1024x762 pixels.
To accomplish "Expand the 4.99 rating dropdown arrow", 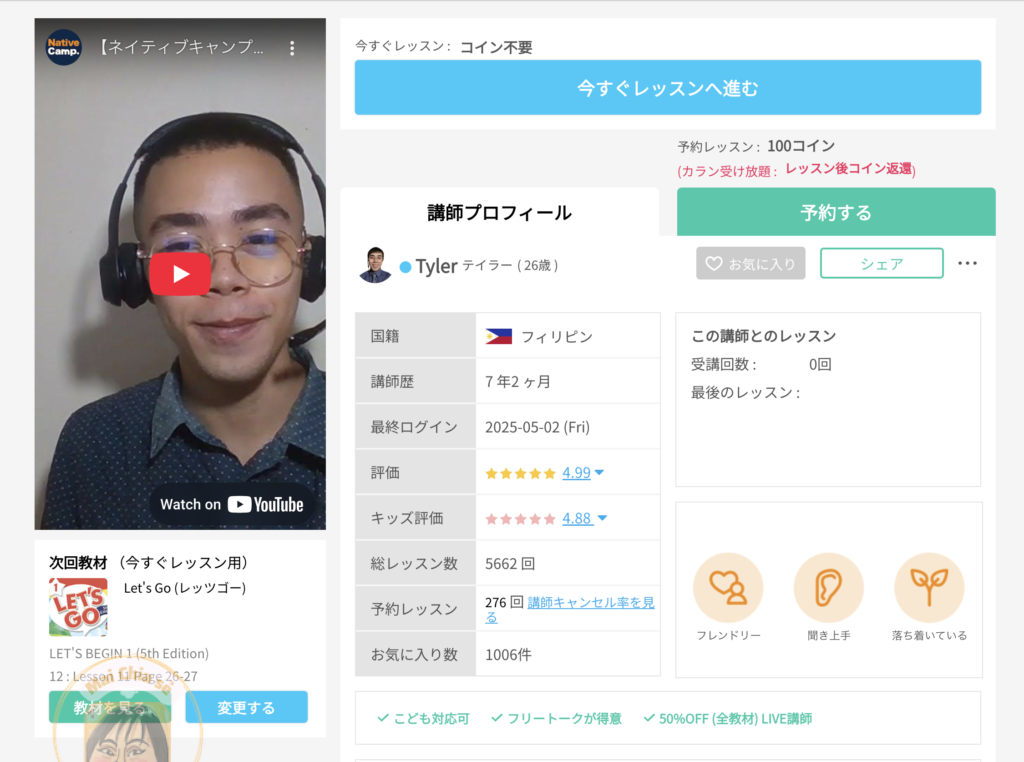I will point(600,472).
